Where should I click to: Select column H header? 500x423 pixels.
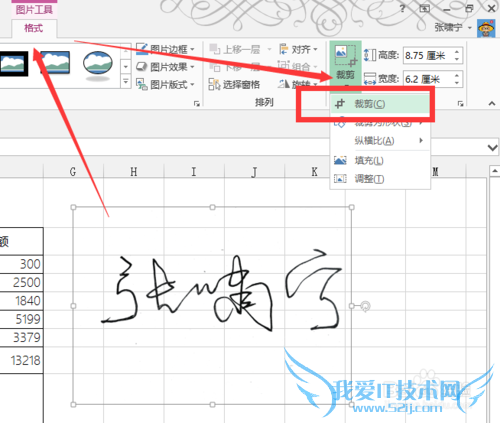134,172
